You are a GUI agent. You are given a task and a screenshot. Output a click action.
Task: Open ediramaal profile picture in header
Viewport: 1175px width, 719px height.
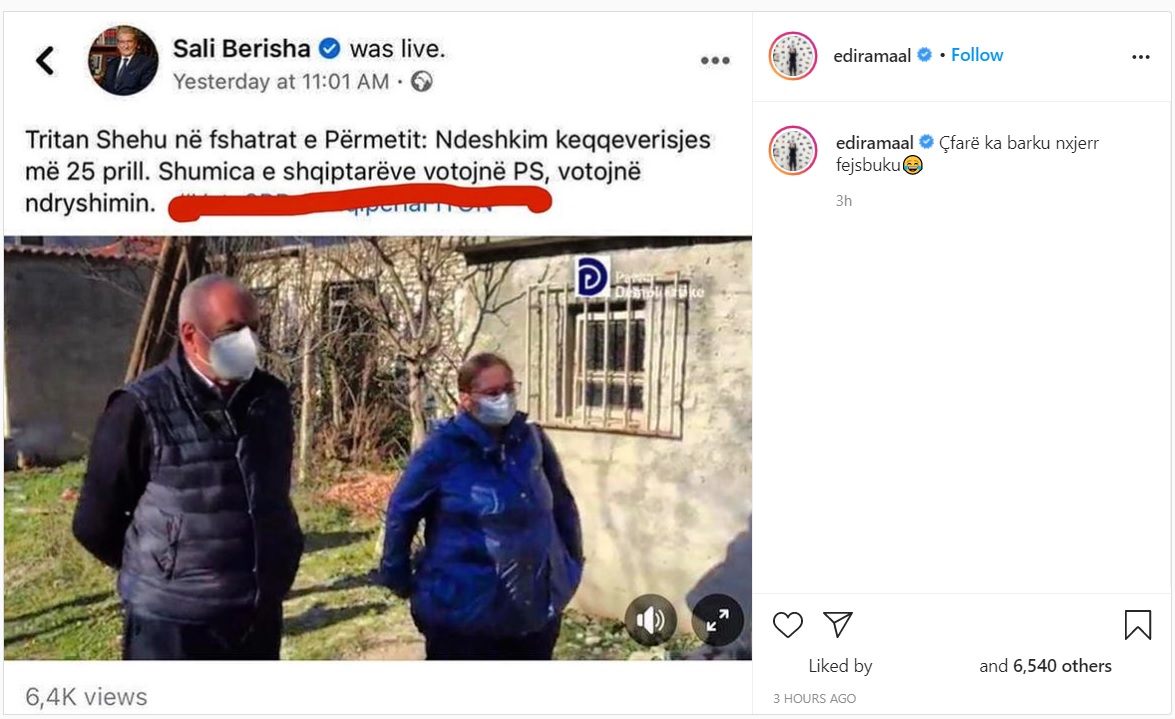tap(793, 55)
